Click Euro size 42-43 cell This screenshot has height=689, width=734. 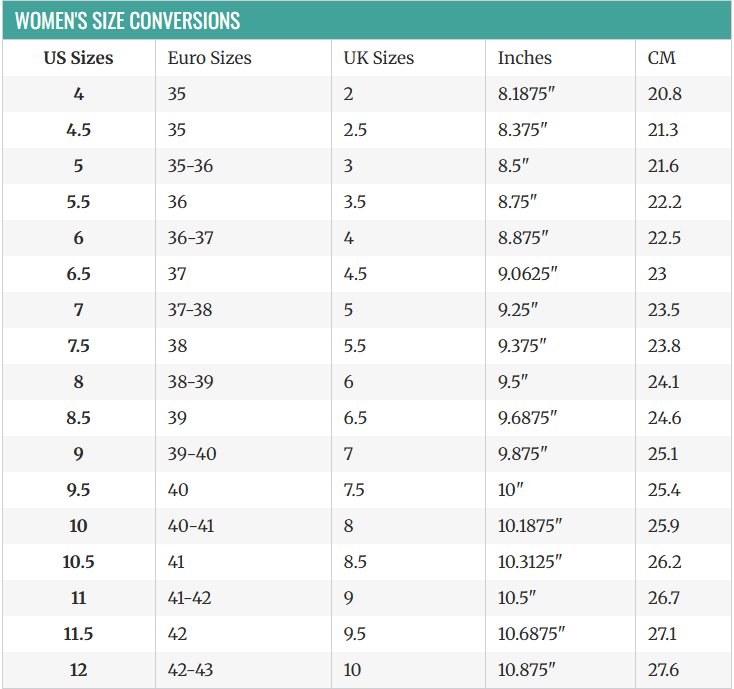point(192,670)
